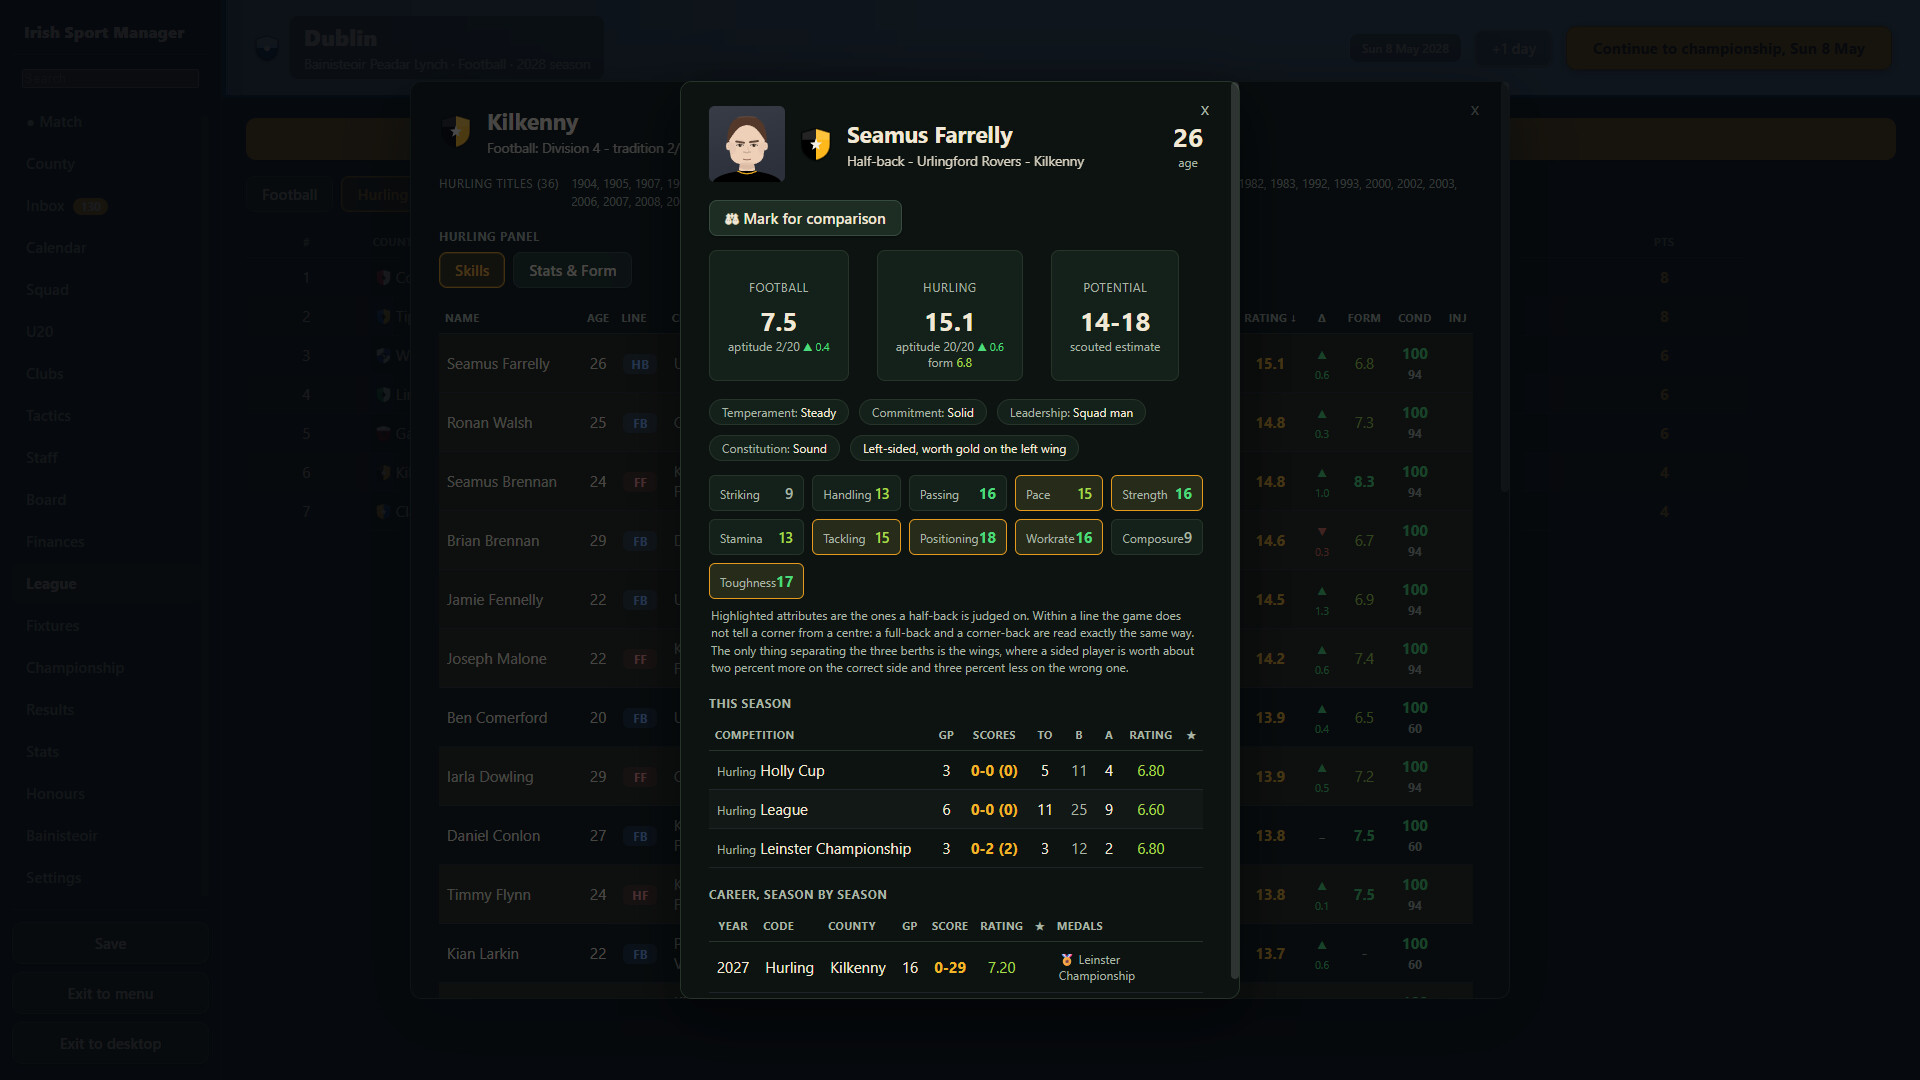
Task: Click the Hurling Leinster Championship season row
Action: (x=955, y=849)
